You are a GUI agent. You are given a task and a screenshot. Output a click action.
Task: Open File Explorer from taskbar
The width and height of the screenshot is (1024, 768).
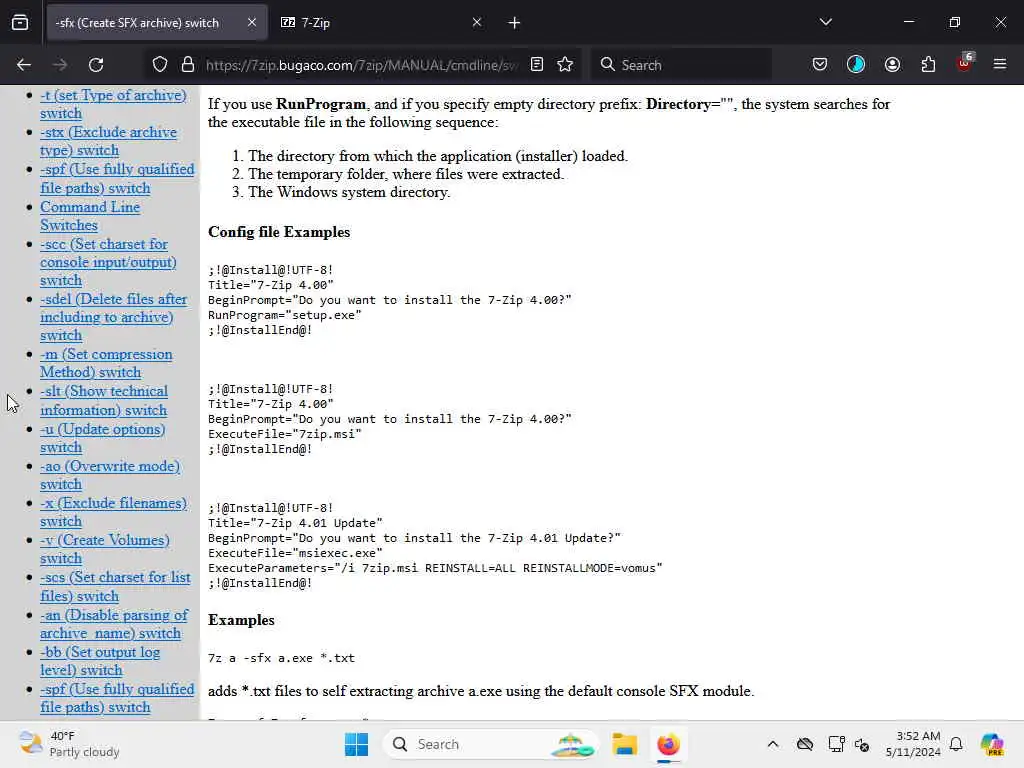(624, 744)
